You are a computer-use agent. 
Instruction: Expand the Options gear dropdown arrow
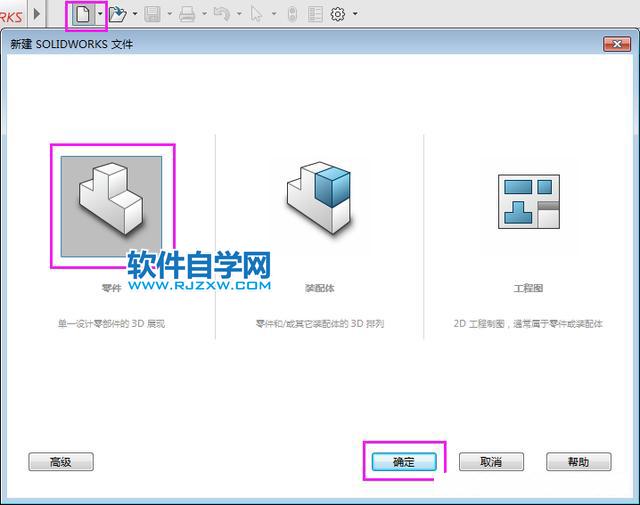tap(355, 14)
